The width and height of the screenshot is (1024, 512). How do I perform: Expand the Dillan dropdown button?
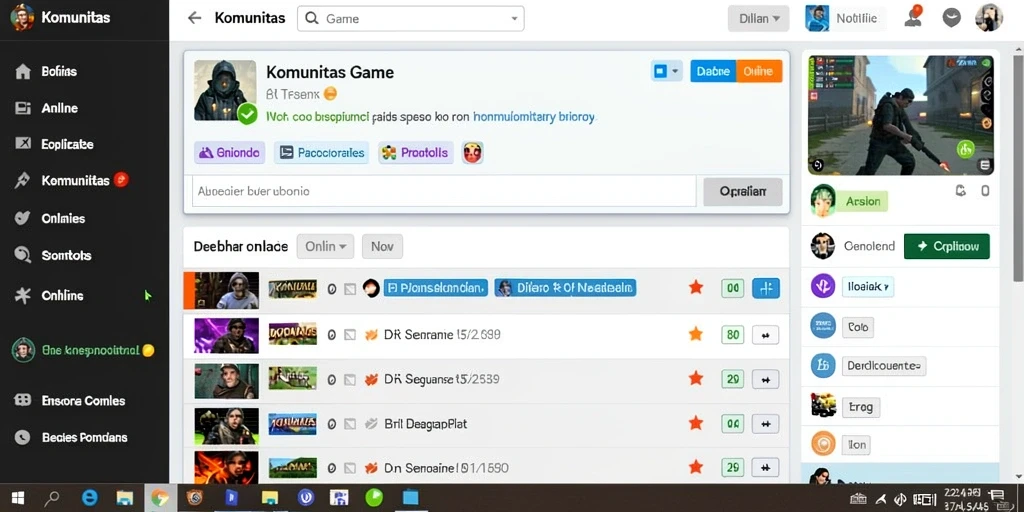(x=758, y=19)
